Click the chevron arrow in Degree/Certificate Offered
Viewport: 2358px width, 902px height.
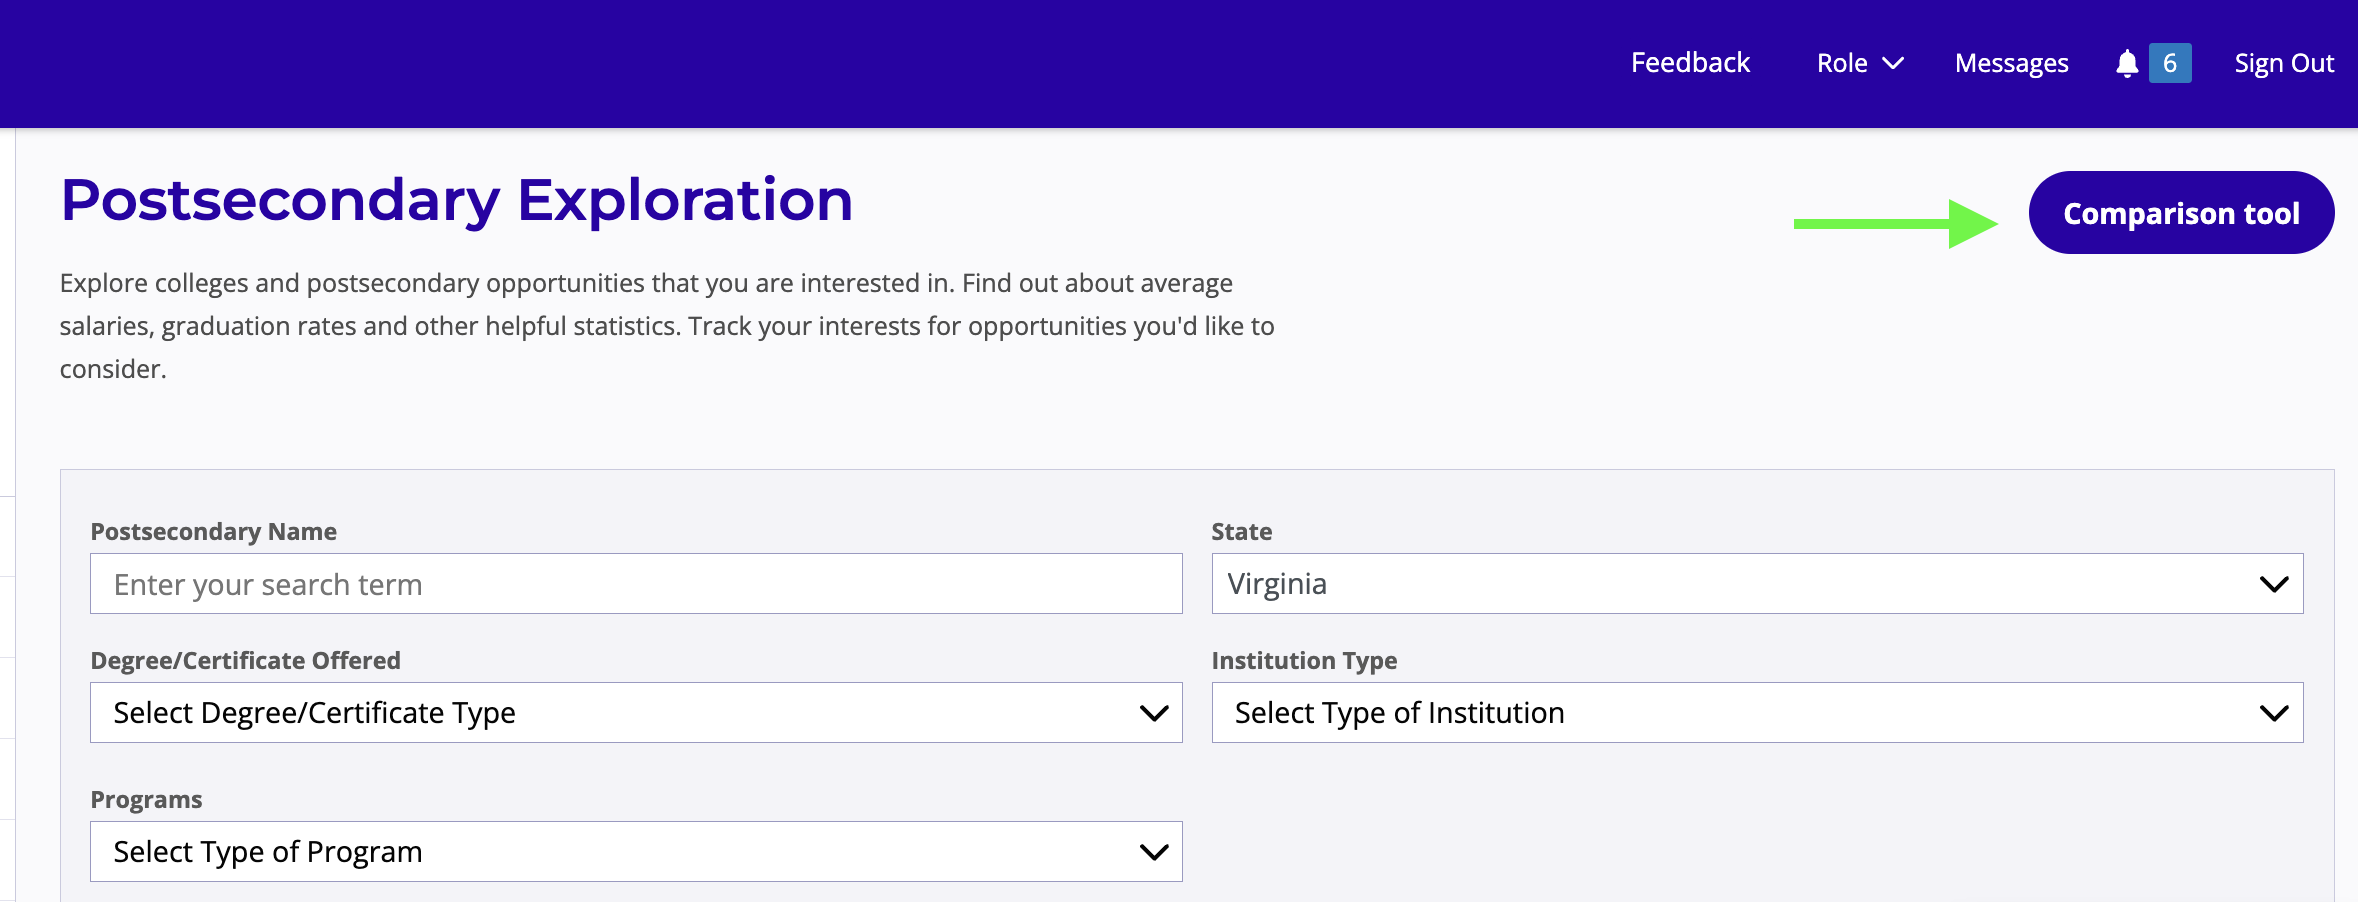(1154, 713)
